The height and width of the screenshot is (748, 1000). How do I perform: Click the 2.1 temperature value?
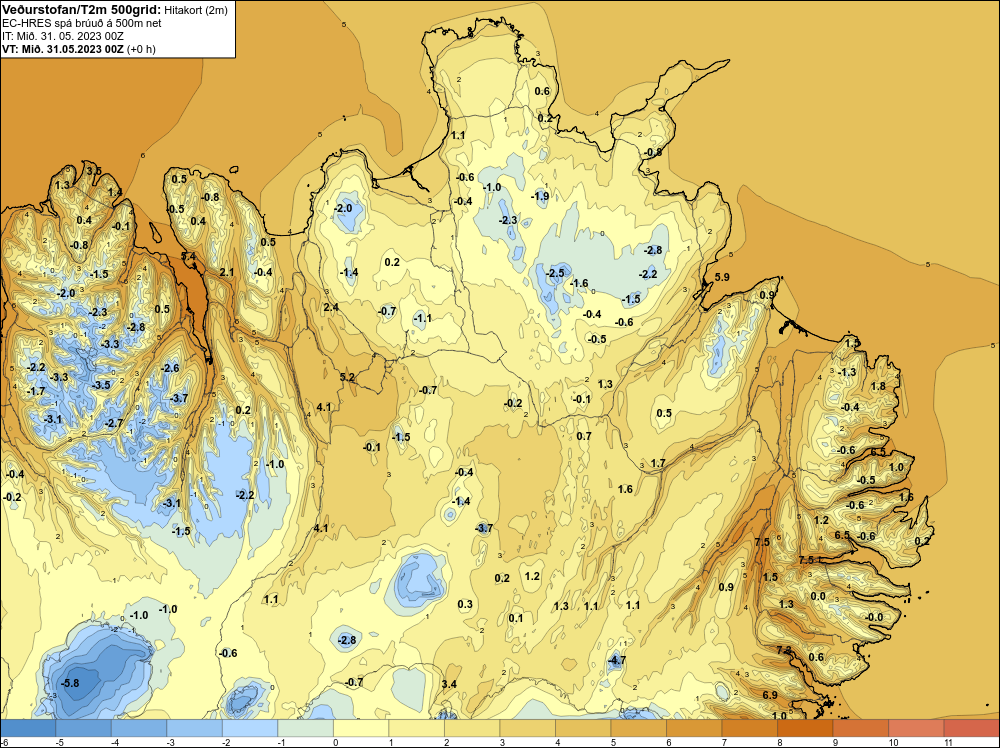pyautogui.click(x=227, y=272)
